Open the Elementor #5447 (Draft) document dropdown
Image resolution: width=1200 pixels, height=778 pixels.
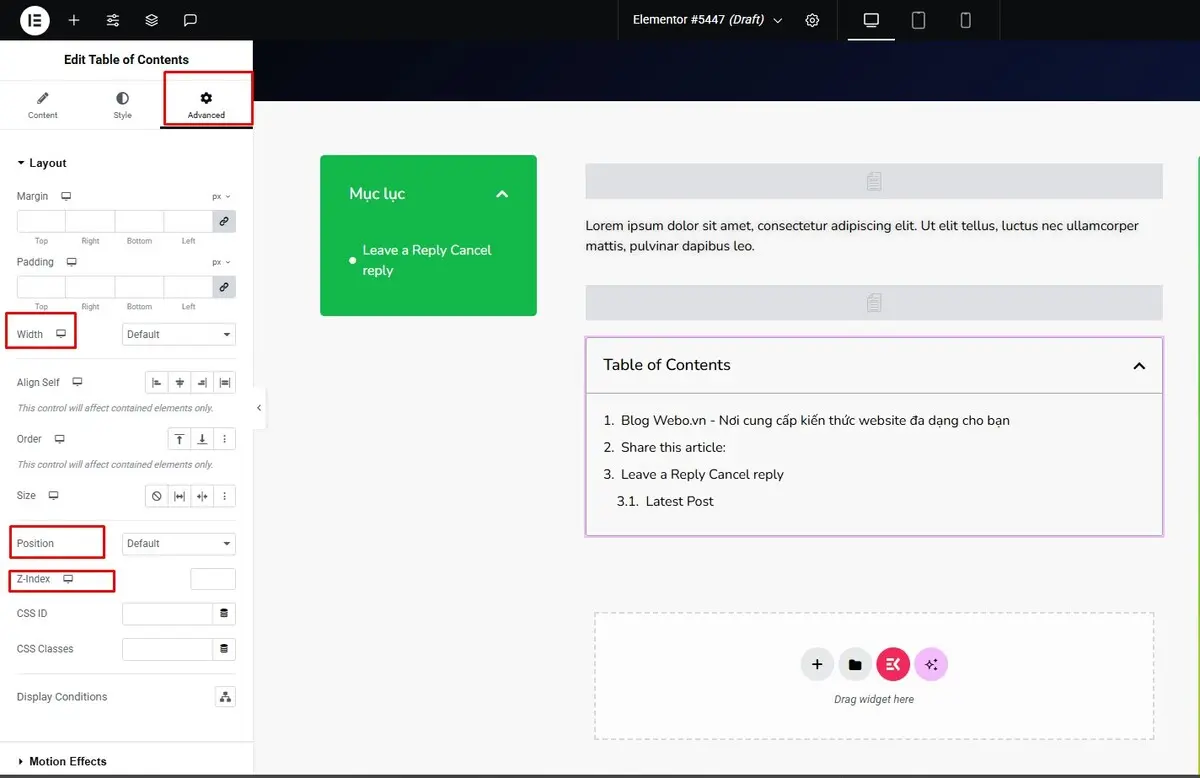[707, 20]
